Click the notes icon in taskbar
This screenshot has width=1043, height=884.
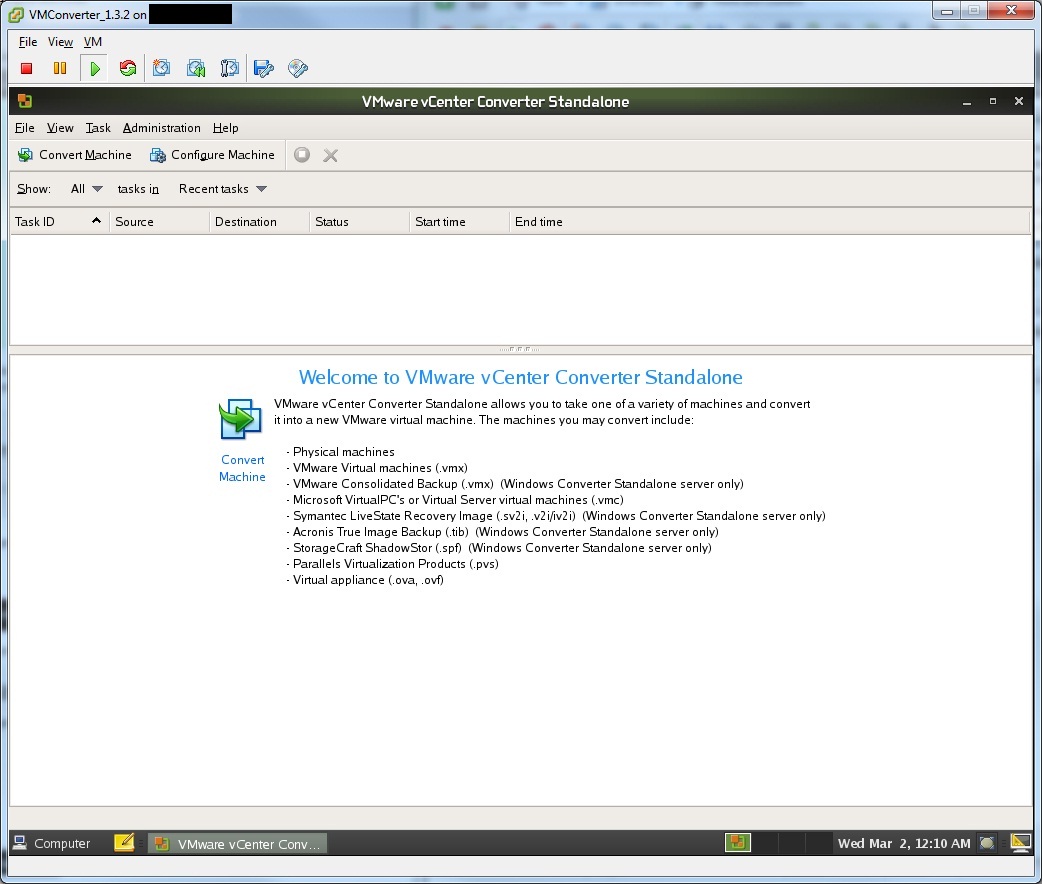coord(124,843)
